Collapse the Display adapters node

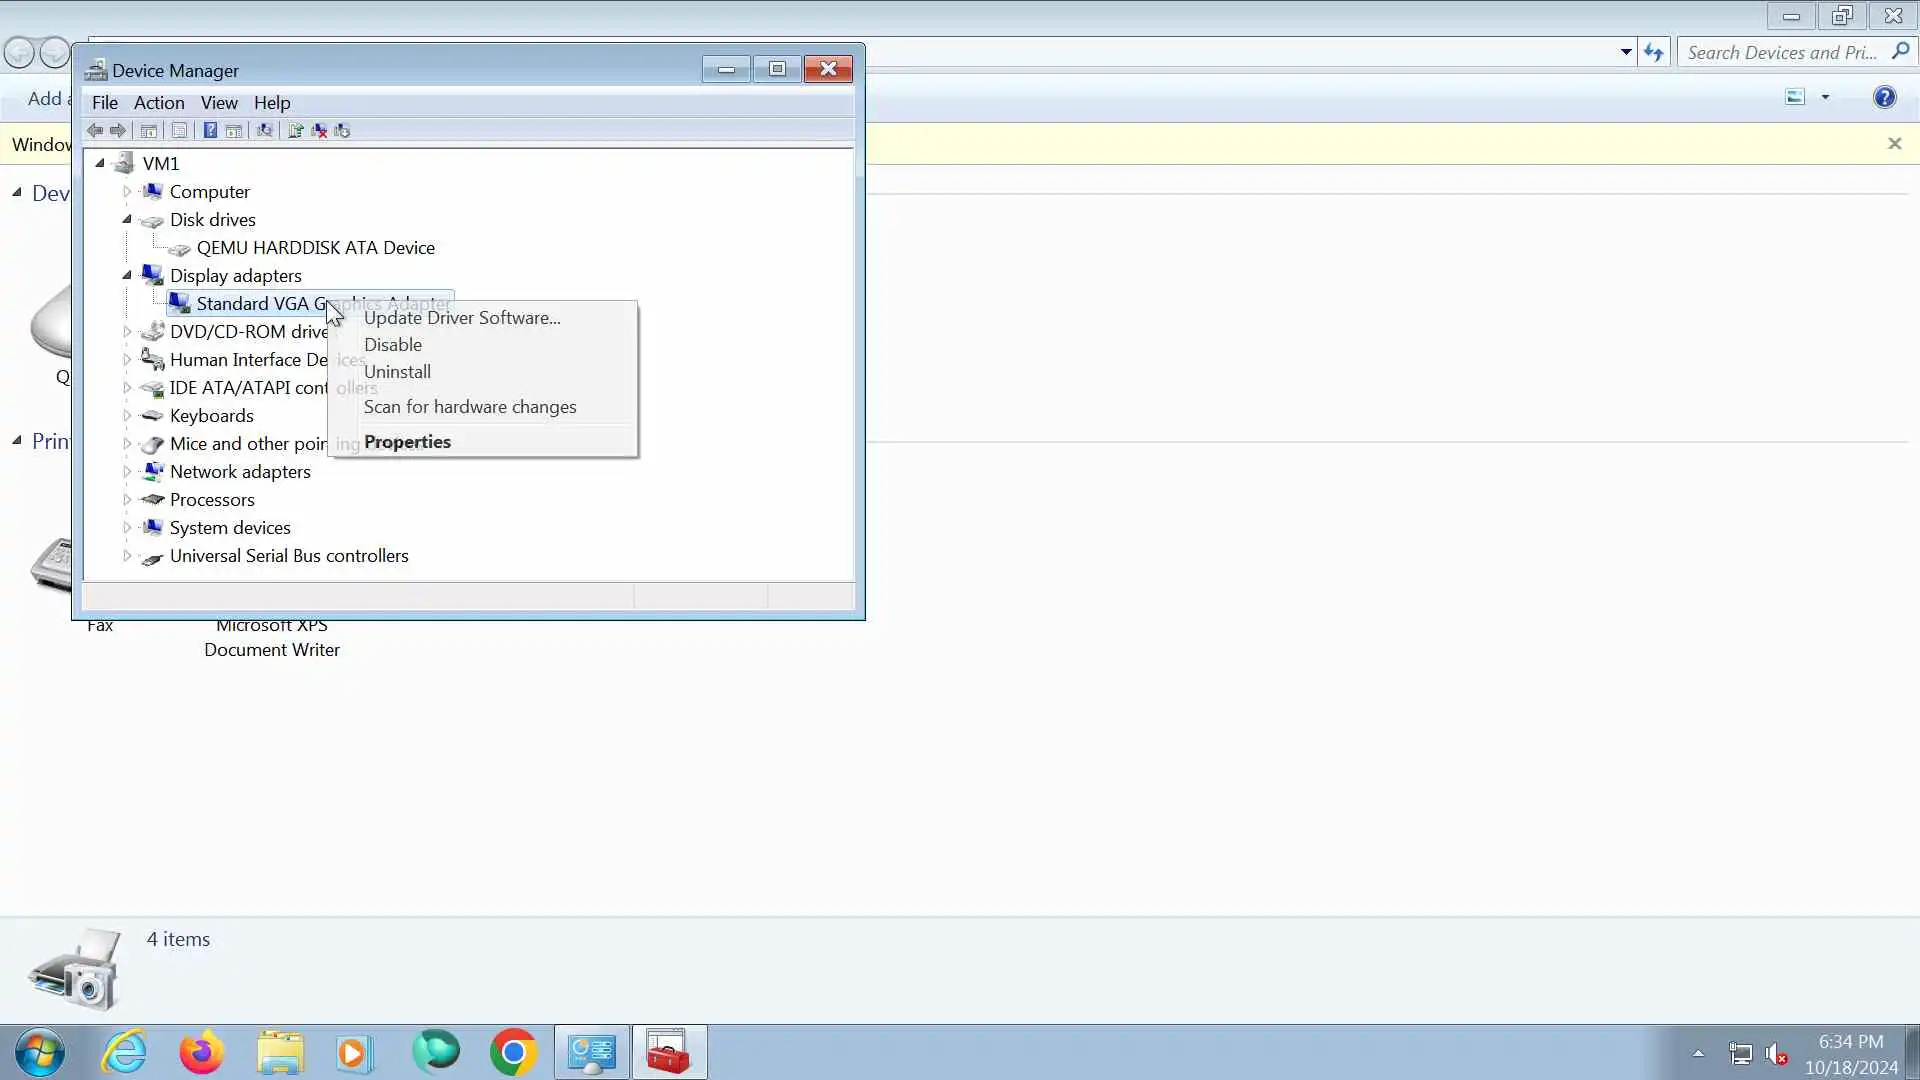(x=127, y=275)
